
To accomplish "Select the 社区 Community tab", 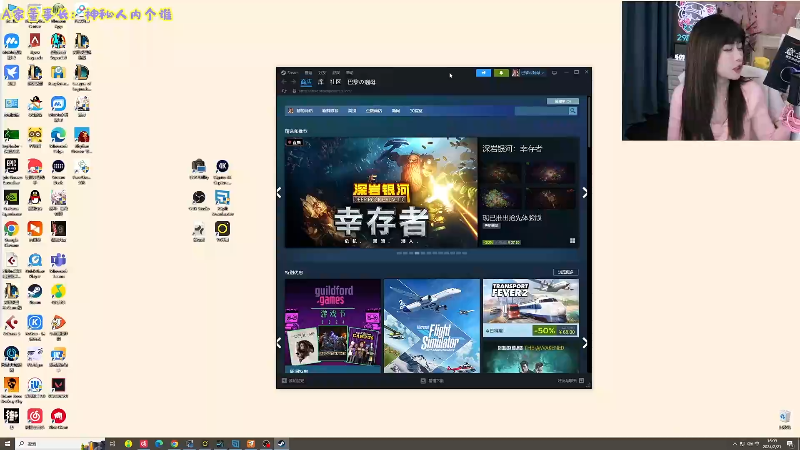I will click(x=335, y=82).
